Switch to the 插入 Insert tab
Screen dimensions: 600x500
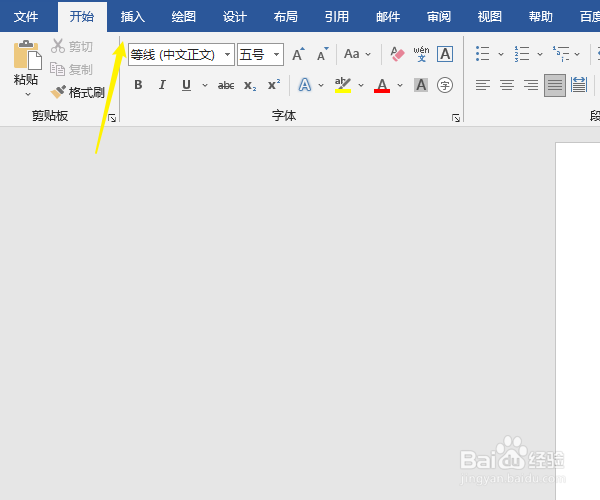(x=133, y=16)
